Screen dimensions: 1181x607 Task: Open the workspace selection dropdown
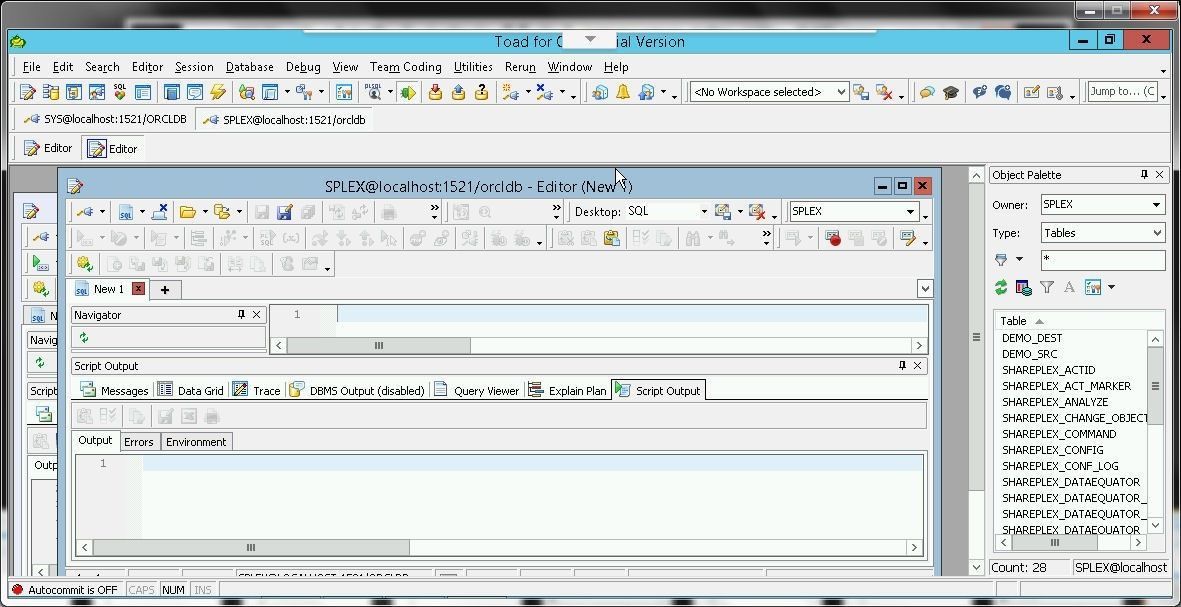[841, 92]
